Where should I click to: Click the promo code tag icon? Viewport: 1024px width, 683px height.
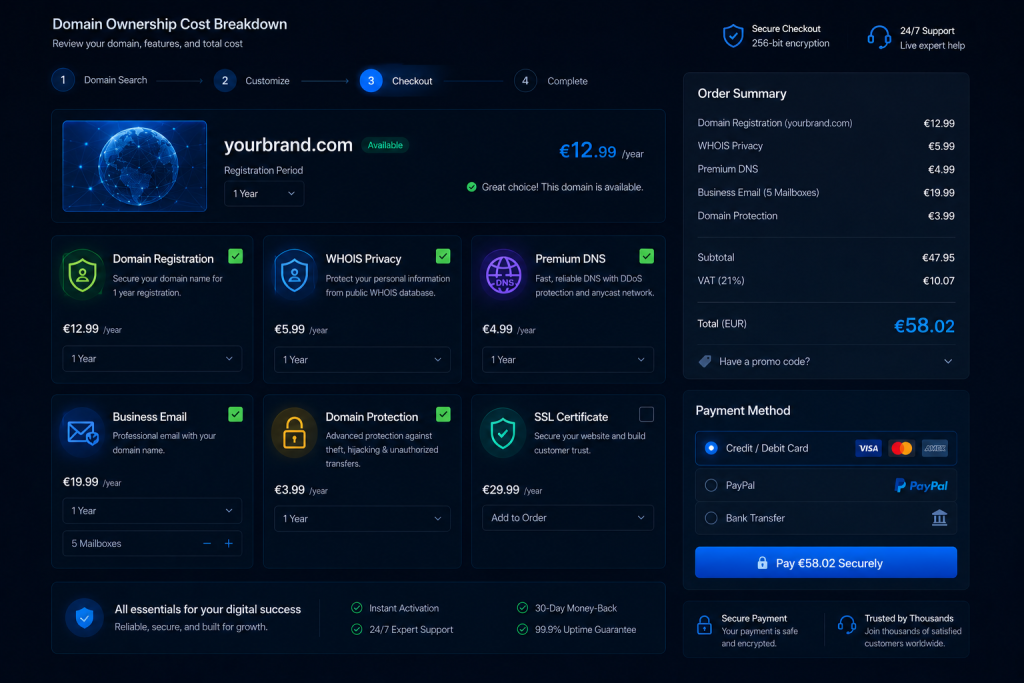(705, 361)
